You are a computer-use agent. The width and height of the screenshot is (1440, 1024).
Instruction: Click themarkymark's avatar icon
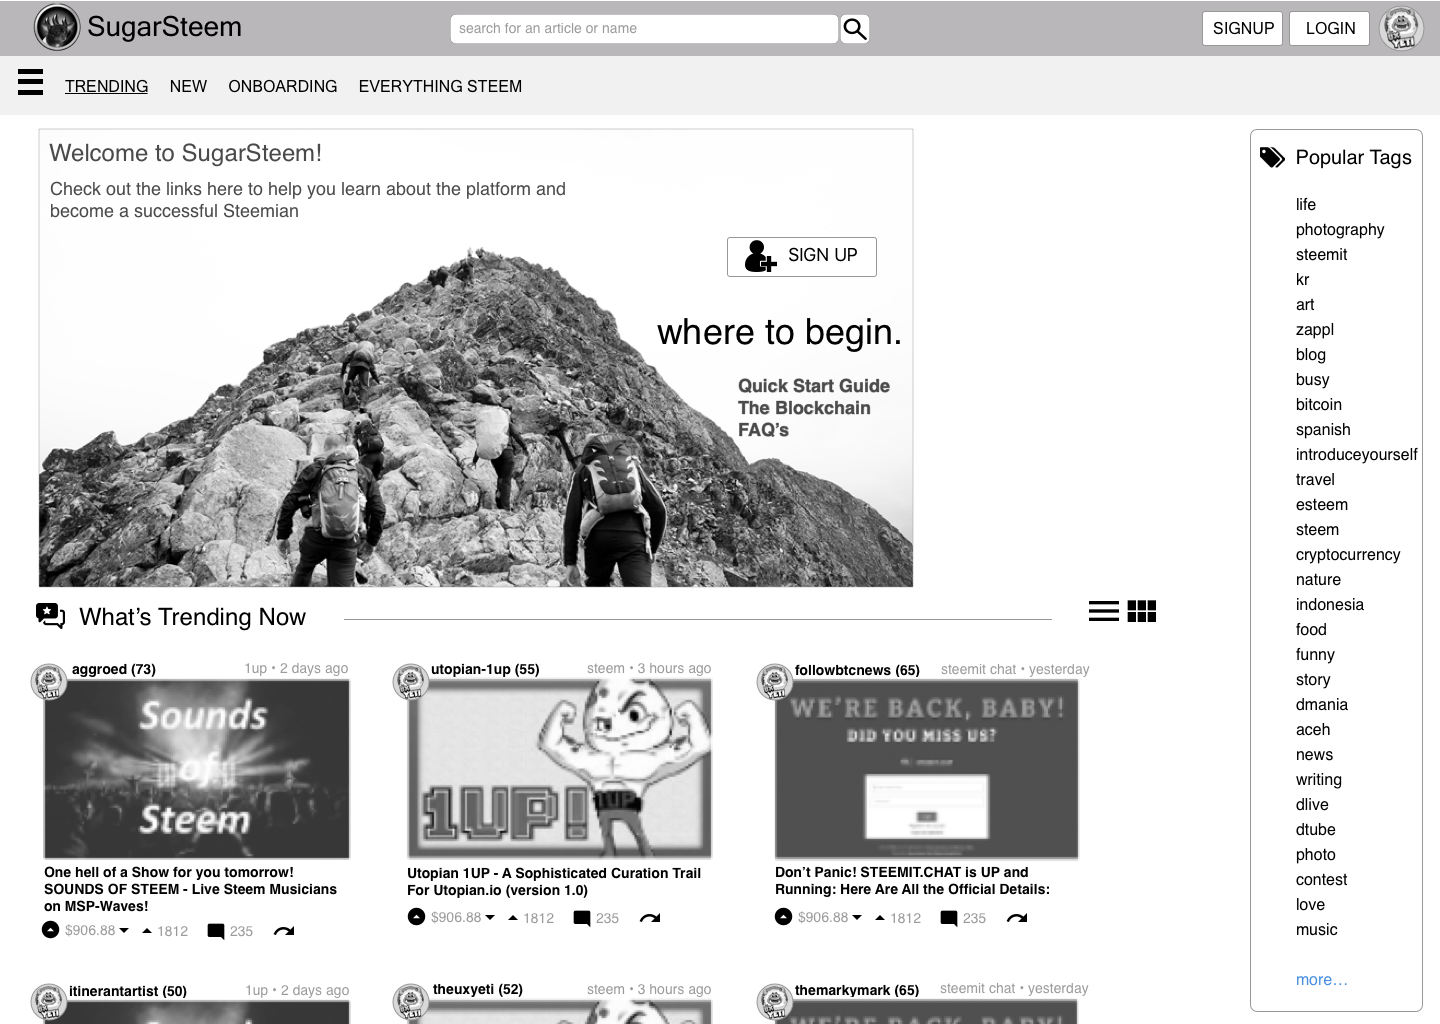tap(775, 1002)
